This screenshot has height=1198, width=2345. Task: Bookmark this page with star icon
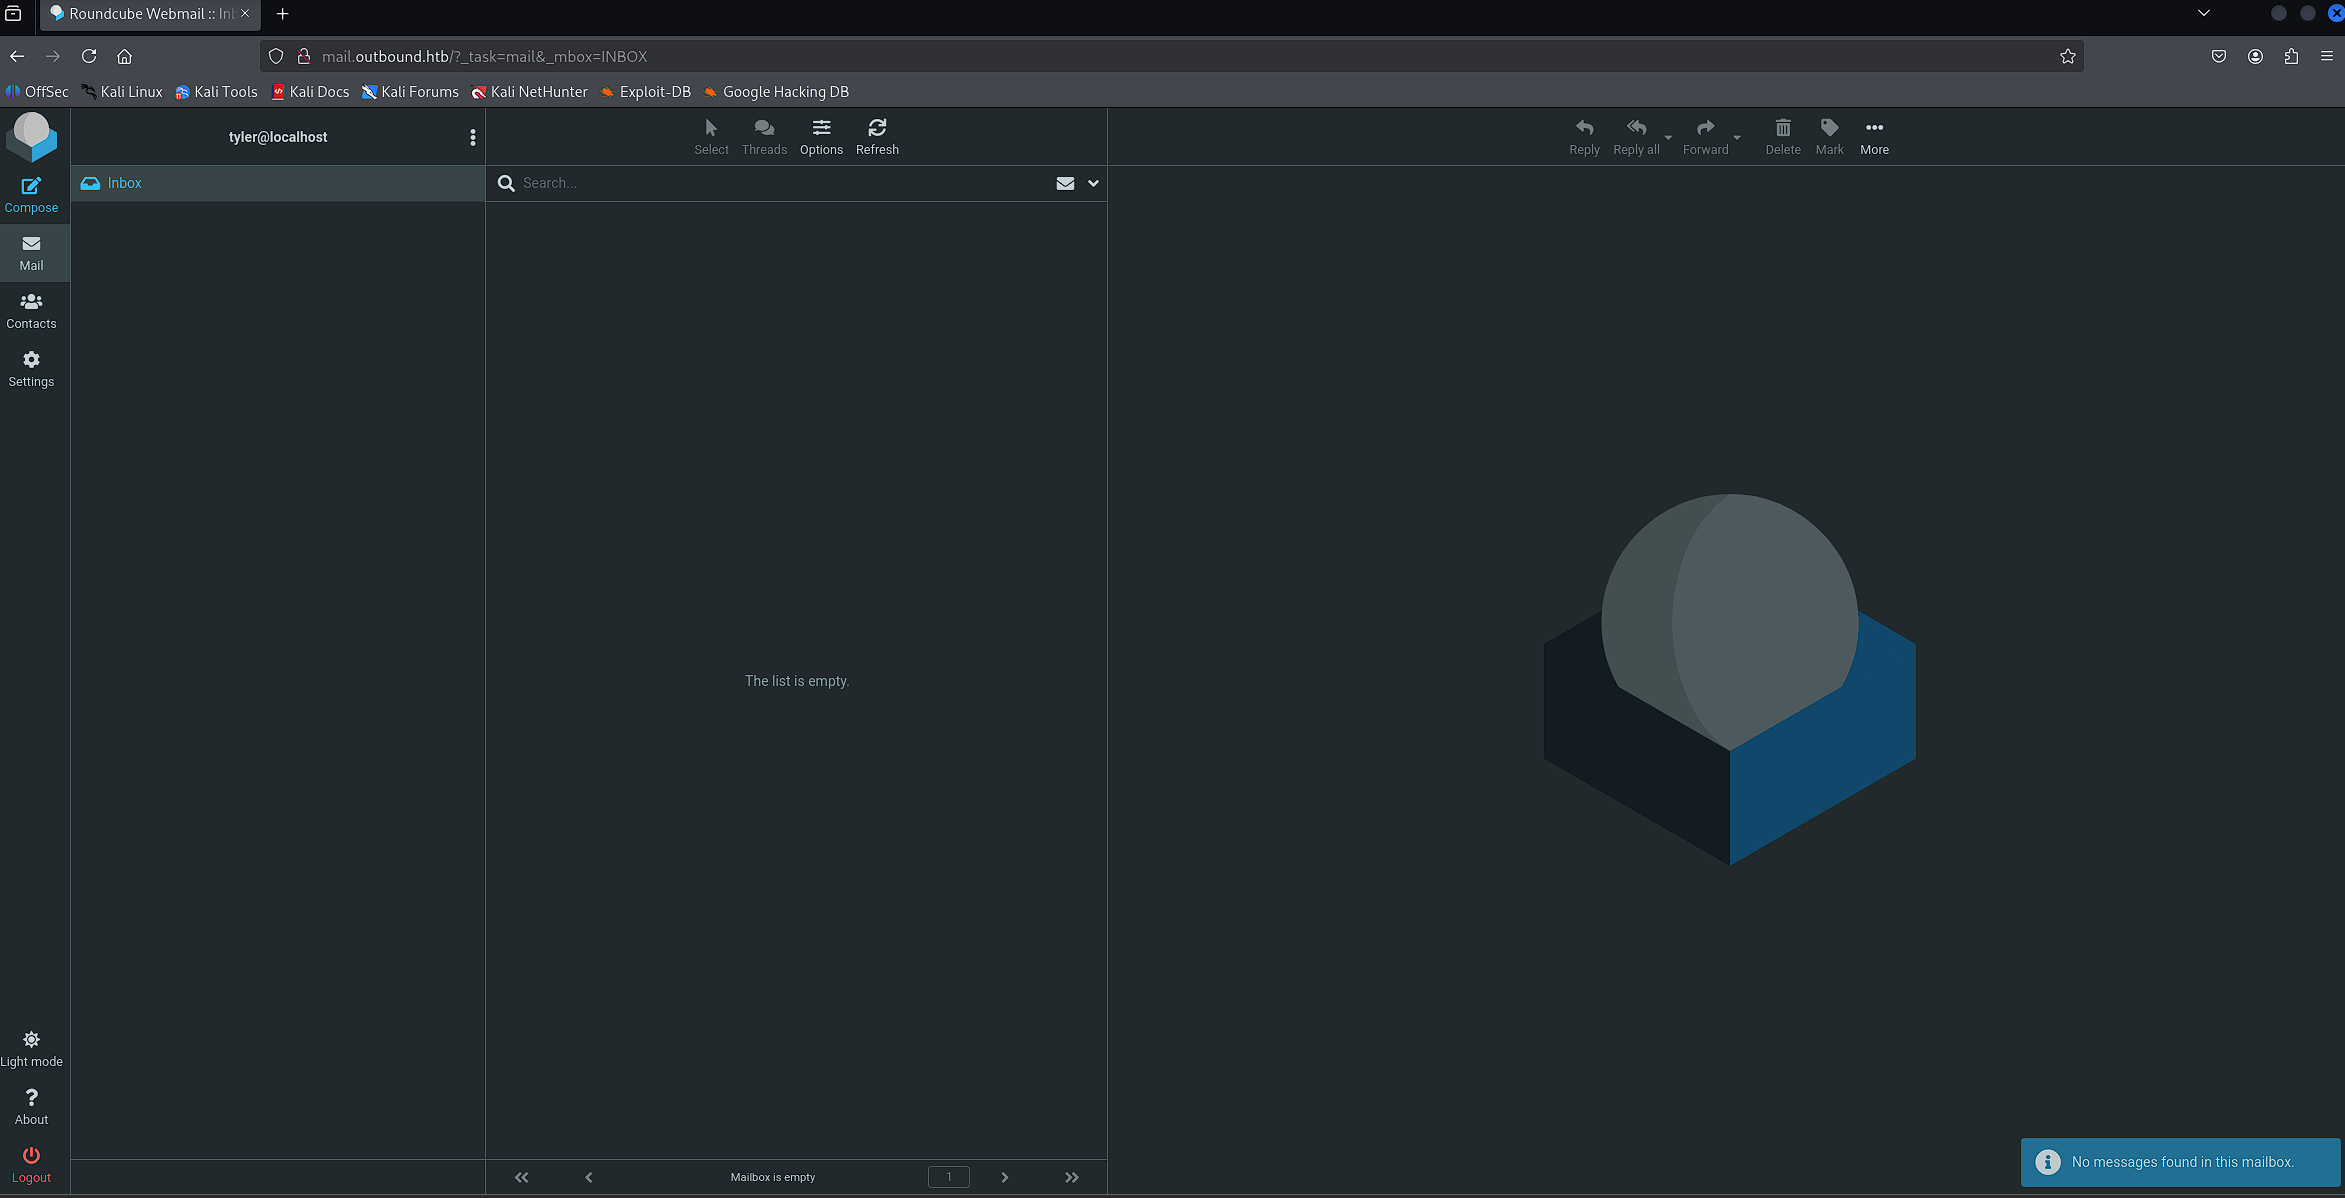click(x=2067, y=56)
